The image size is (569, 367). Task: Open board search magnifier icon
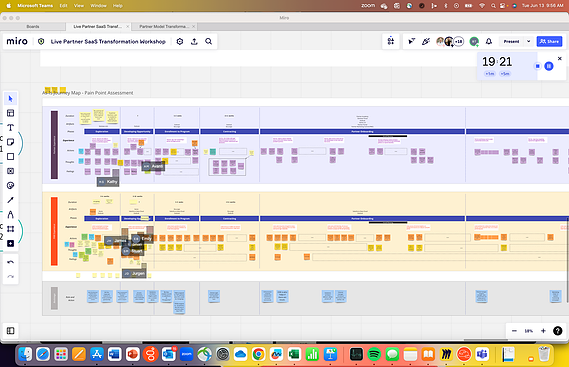click(209, 41)
